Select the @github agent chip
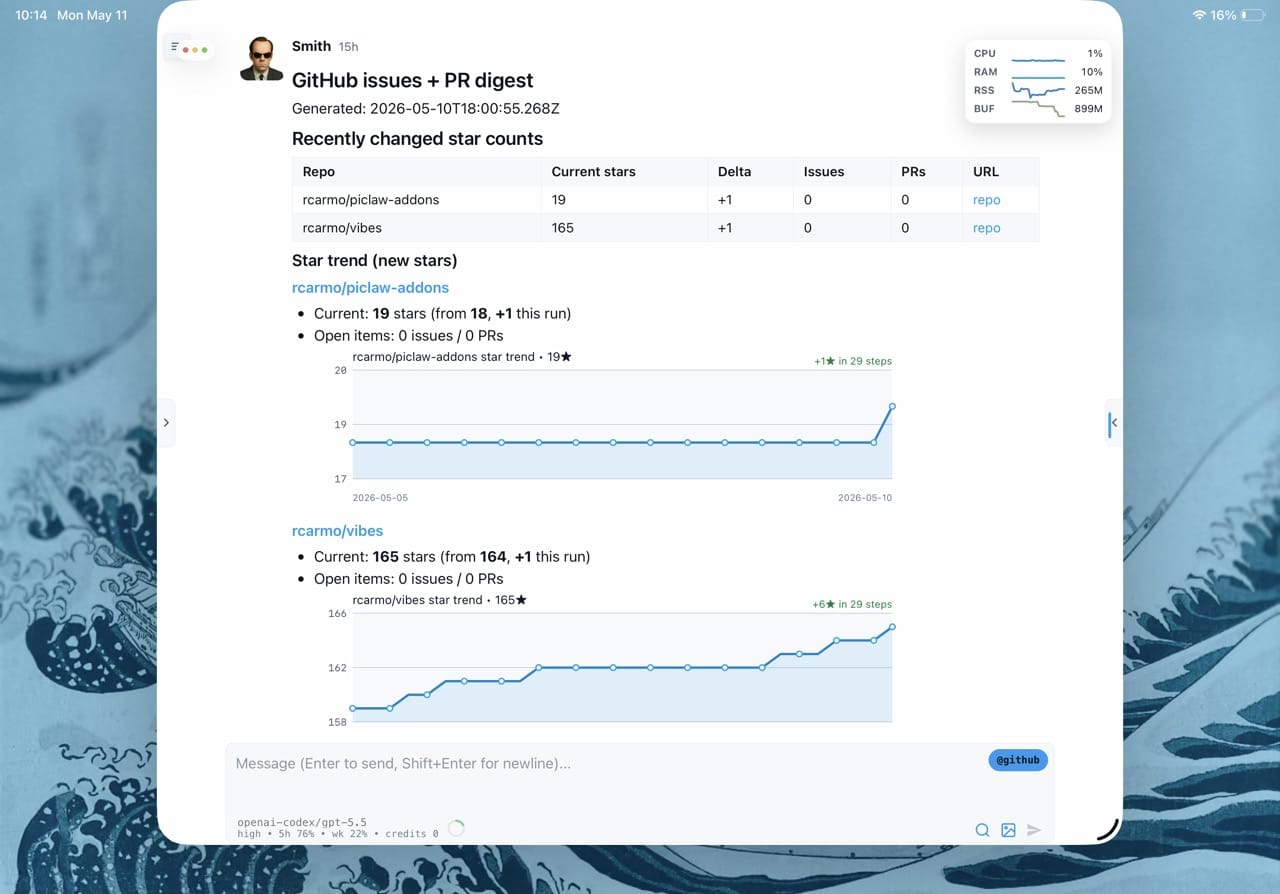Screen dimensions: 1280x894 coord(1018,760)
